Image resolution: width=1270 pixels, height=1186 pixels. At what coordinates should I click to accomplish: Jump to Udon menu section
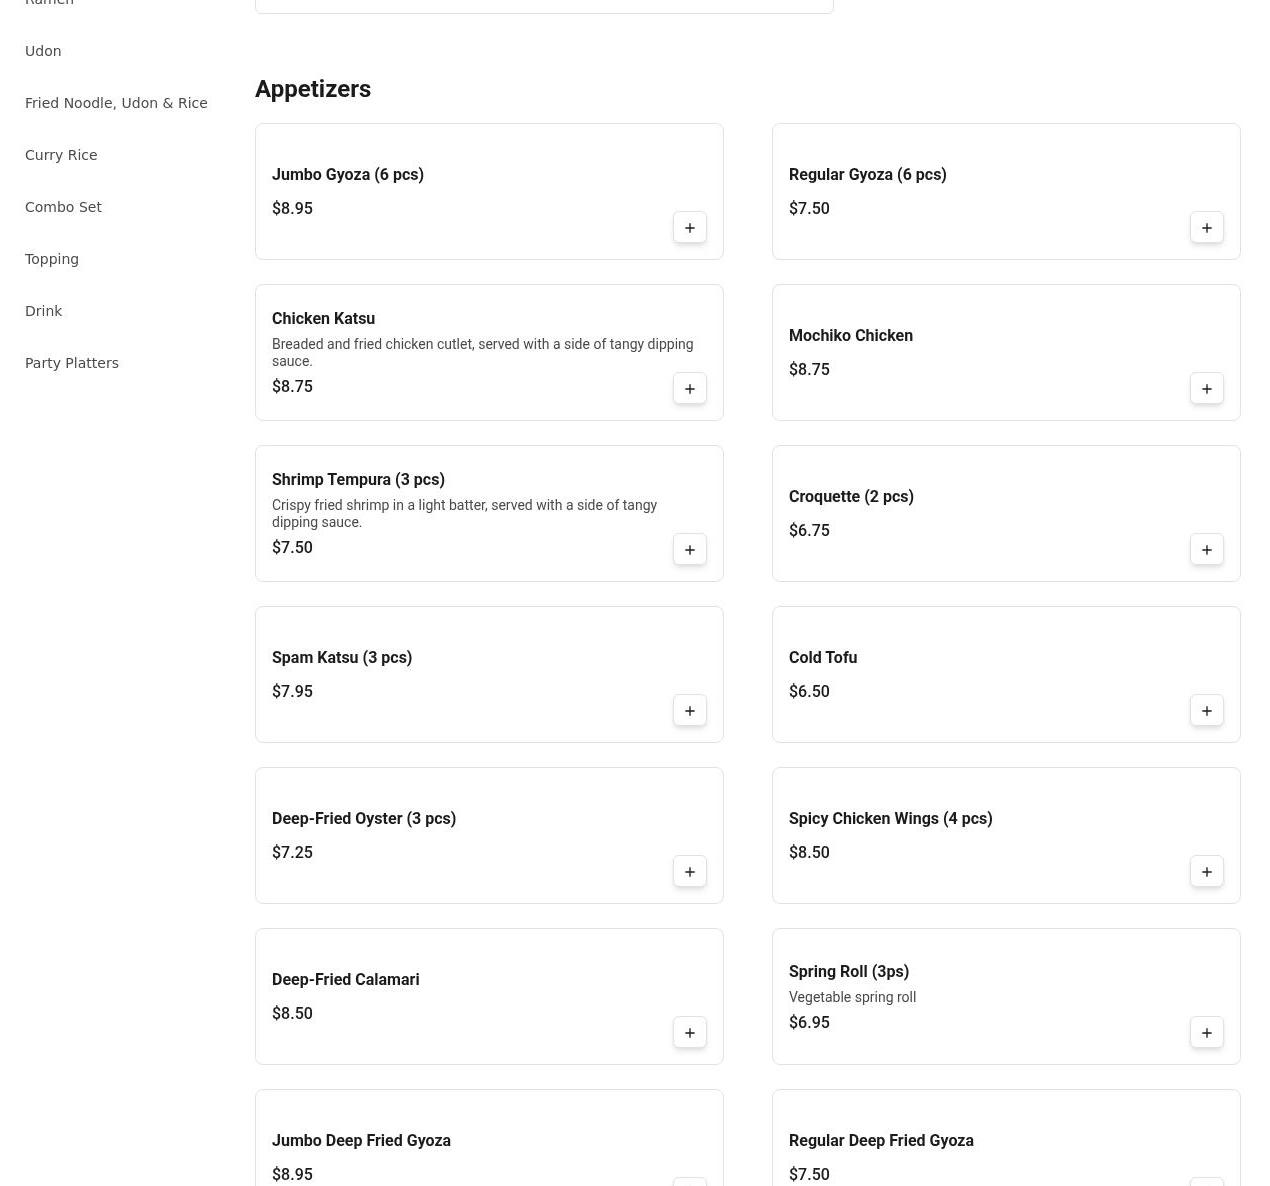point(43,51)
